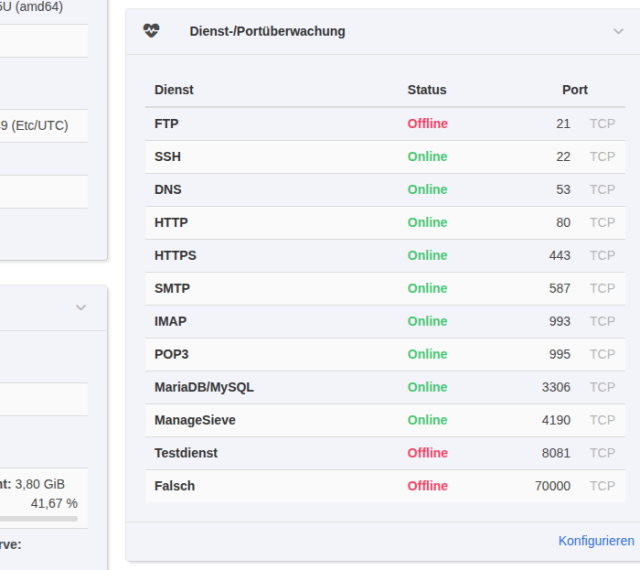Select the FTP service name

[167, 124]
